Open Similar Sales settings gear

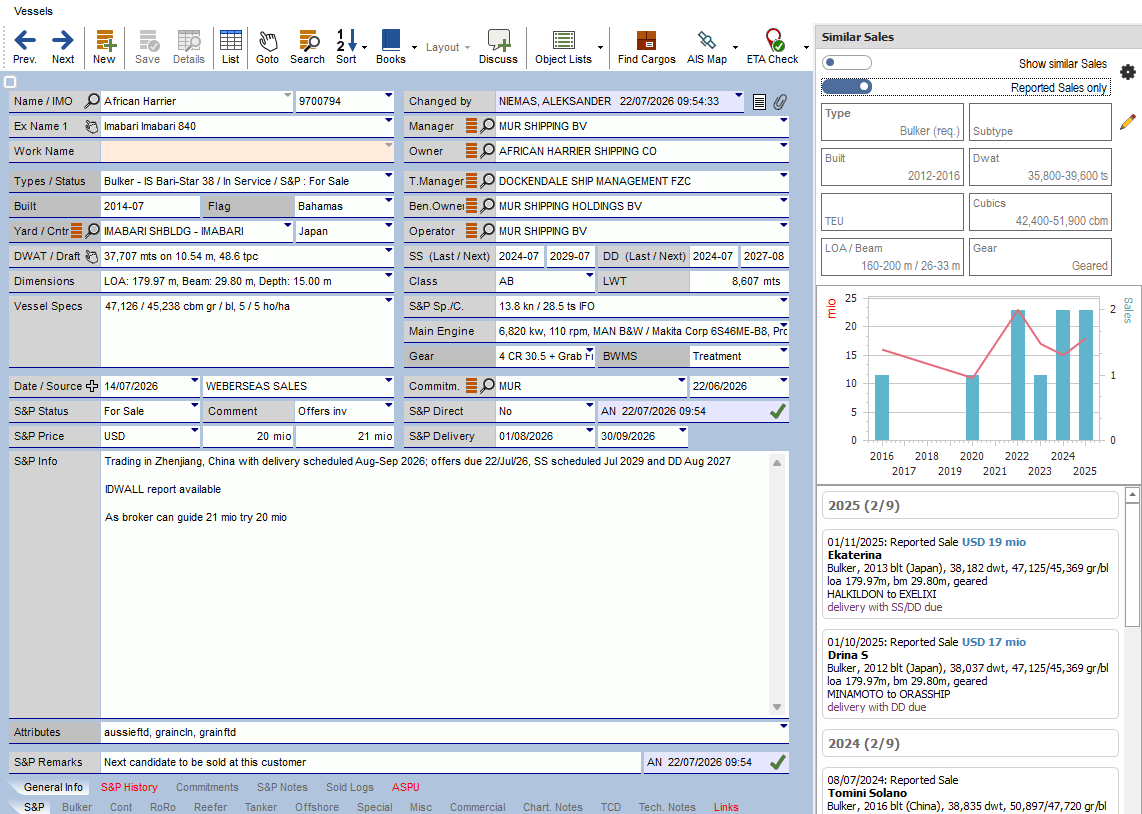pos(1127,71)
